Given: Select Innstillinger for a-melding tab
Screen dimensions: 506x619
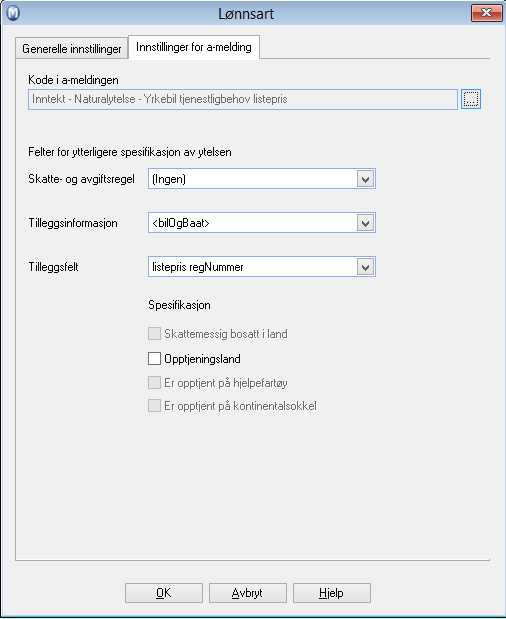Looking at the screenshot, I should [x=194, y=47].
